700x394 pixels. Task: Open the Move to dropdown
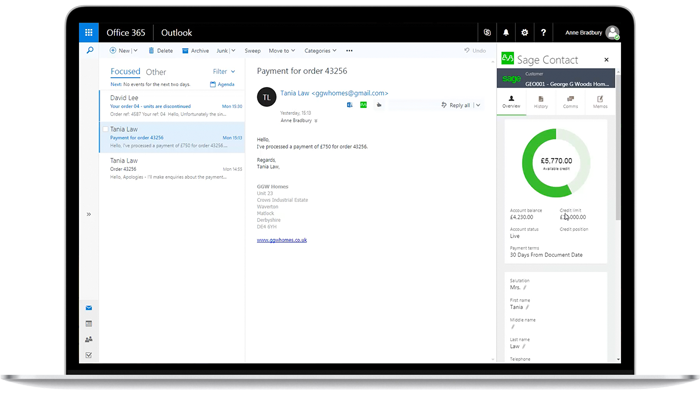[282, 51]
